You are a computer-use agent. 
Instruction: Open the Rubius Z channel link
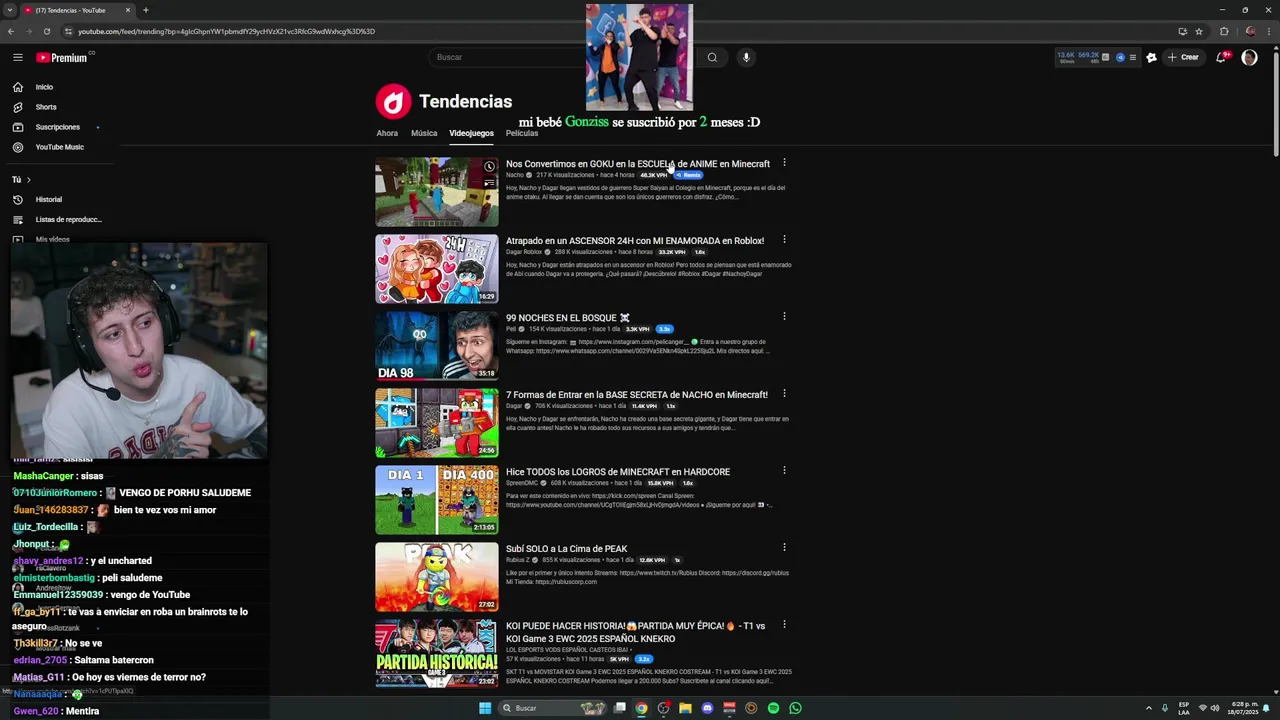click(517, 560)
